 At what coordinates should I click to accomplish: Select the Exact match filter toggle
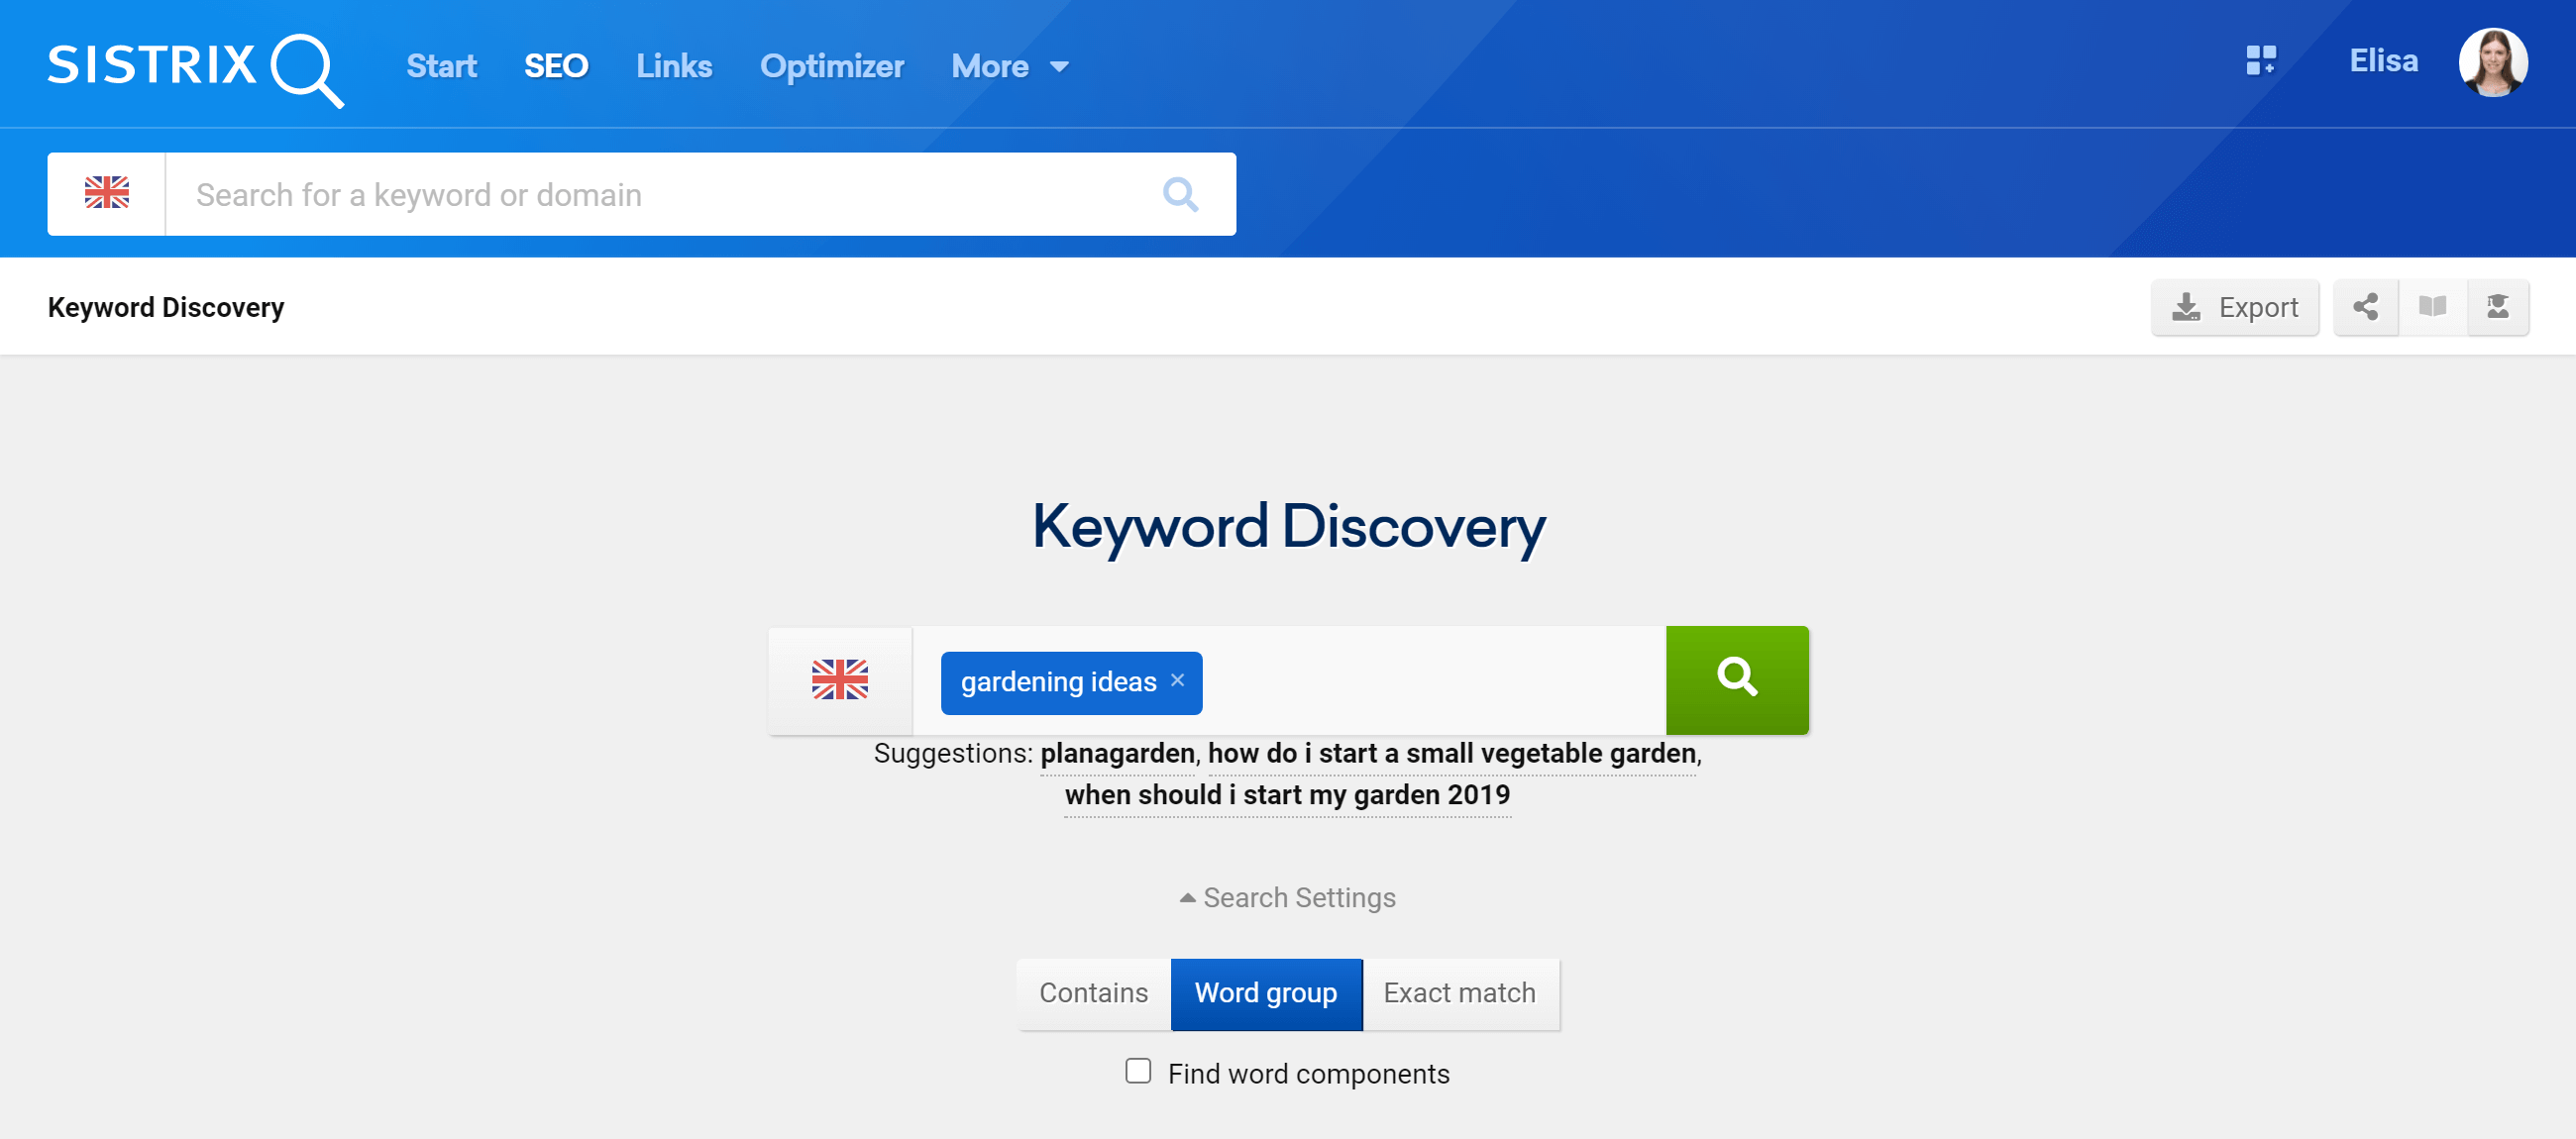tap(1455, 993)
